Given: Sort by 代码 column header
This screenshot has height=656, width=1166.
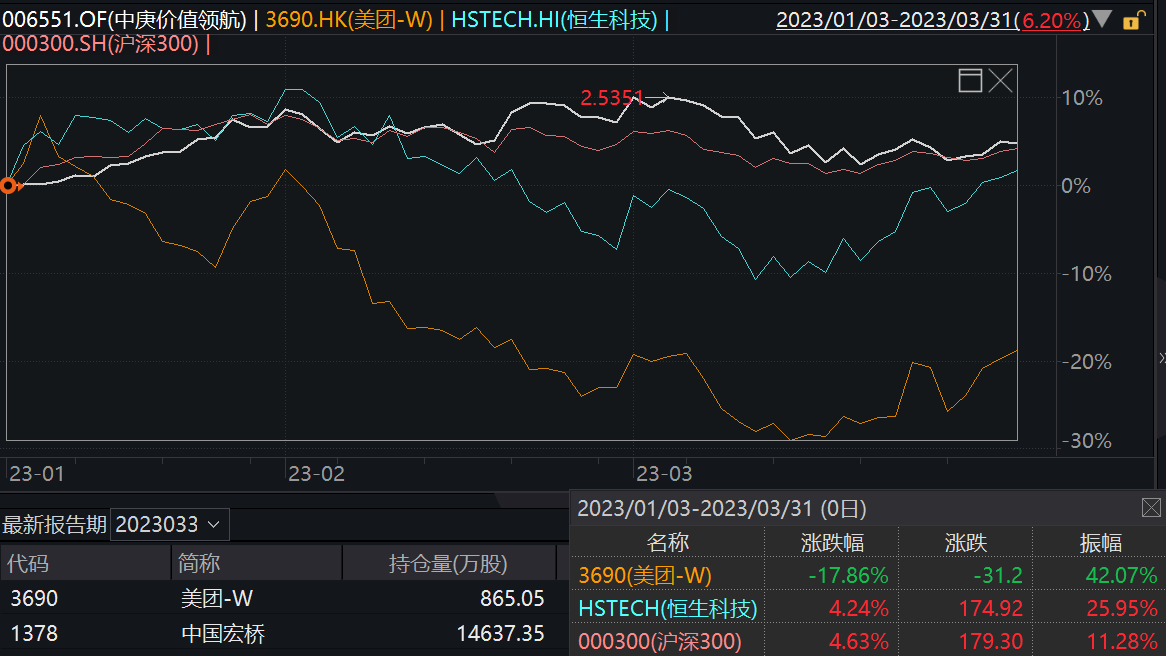Looking at the screenshot, I should pos(28,563).
